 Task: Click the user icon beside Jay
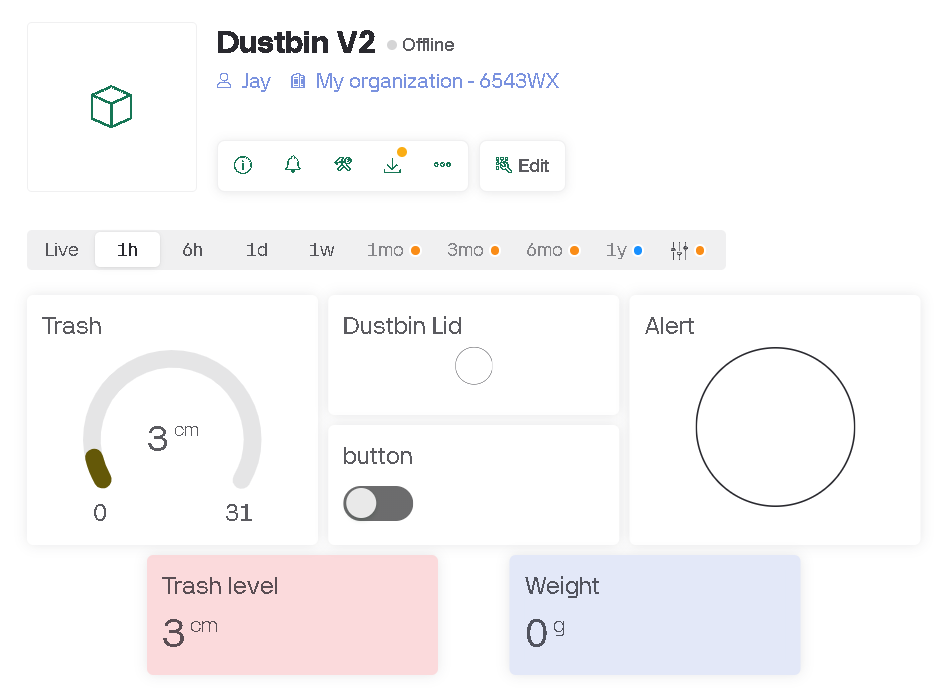(224, 81)
